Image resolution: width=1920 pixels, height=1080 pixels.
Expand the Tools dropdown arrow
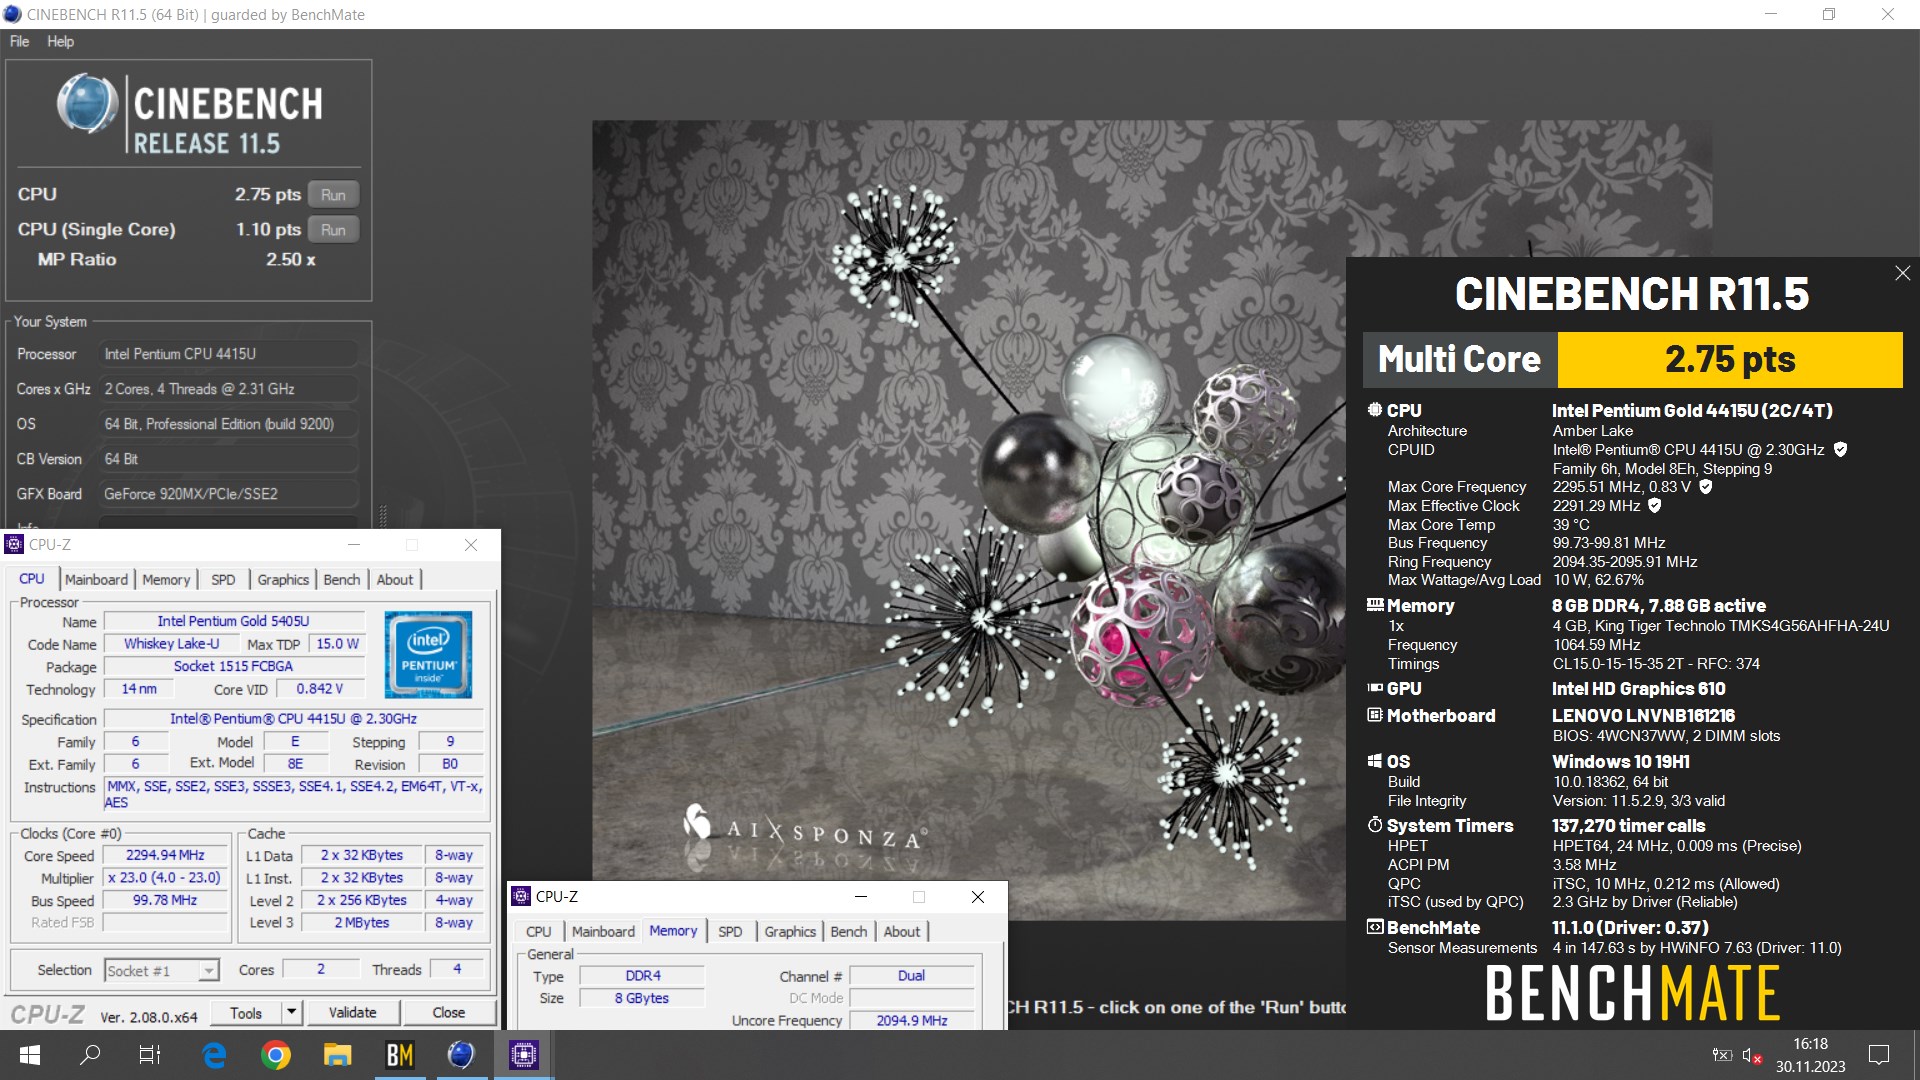[x=291, y=1013]
